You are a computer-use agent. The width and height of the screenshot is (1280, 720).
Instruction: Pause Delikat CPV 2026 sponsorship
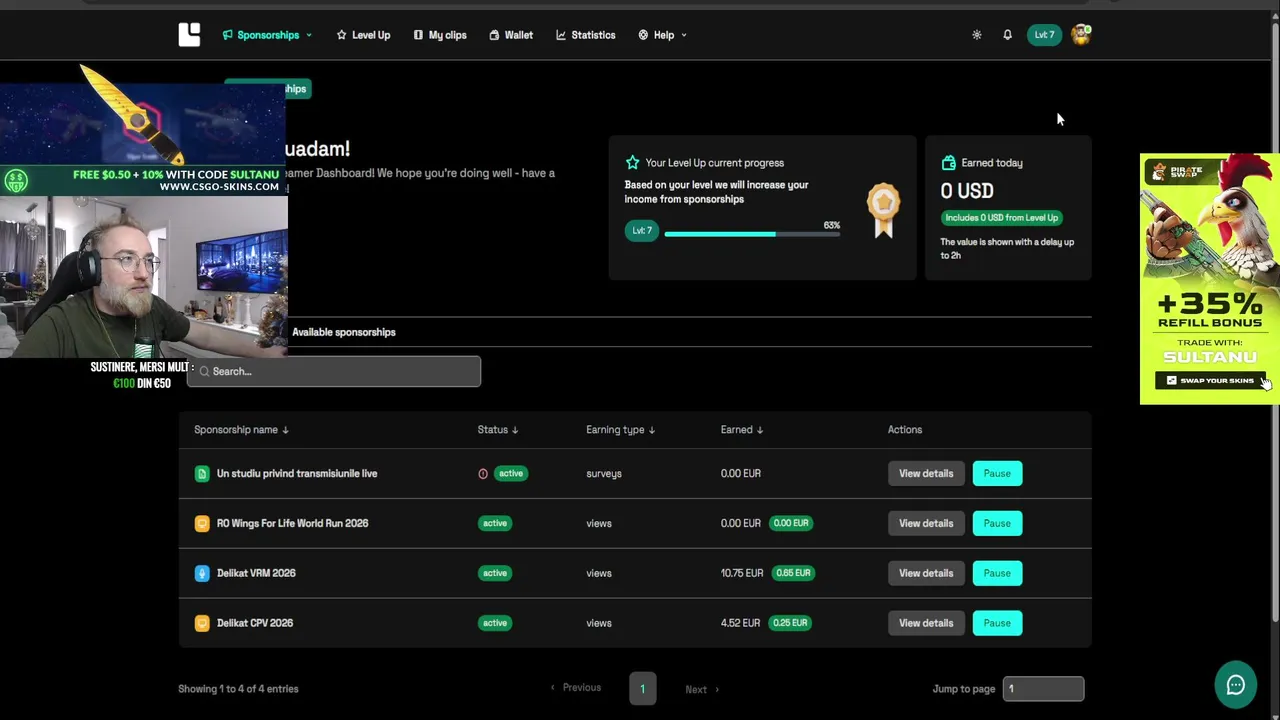click(x=997, y=623)
